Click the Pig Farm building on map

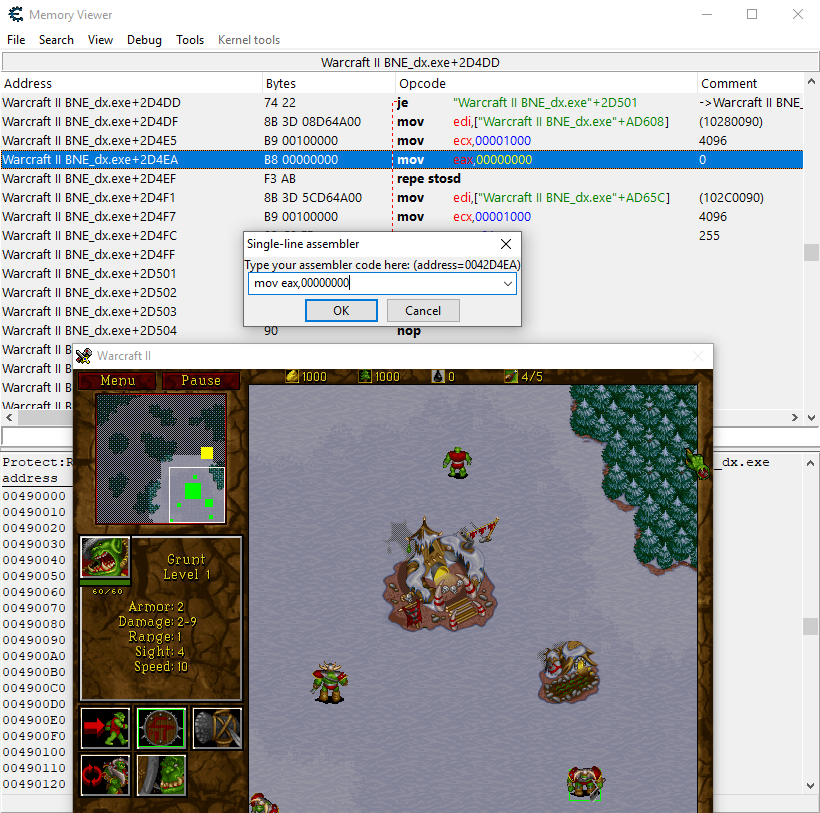coord(569,672)
